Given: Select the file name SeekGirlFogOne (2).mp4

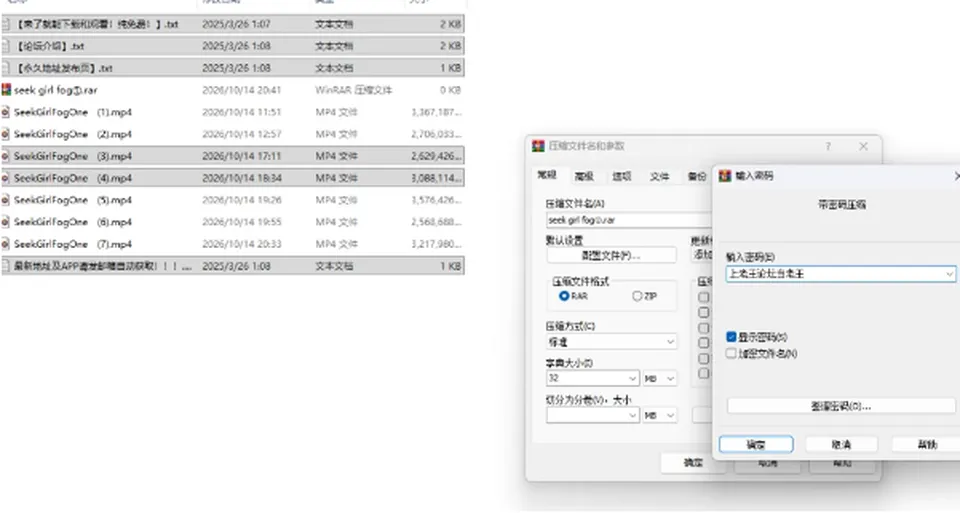Looking at the screenshot, I should [x=73, y=134].
